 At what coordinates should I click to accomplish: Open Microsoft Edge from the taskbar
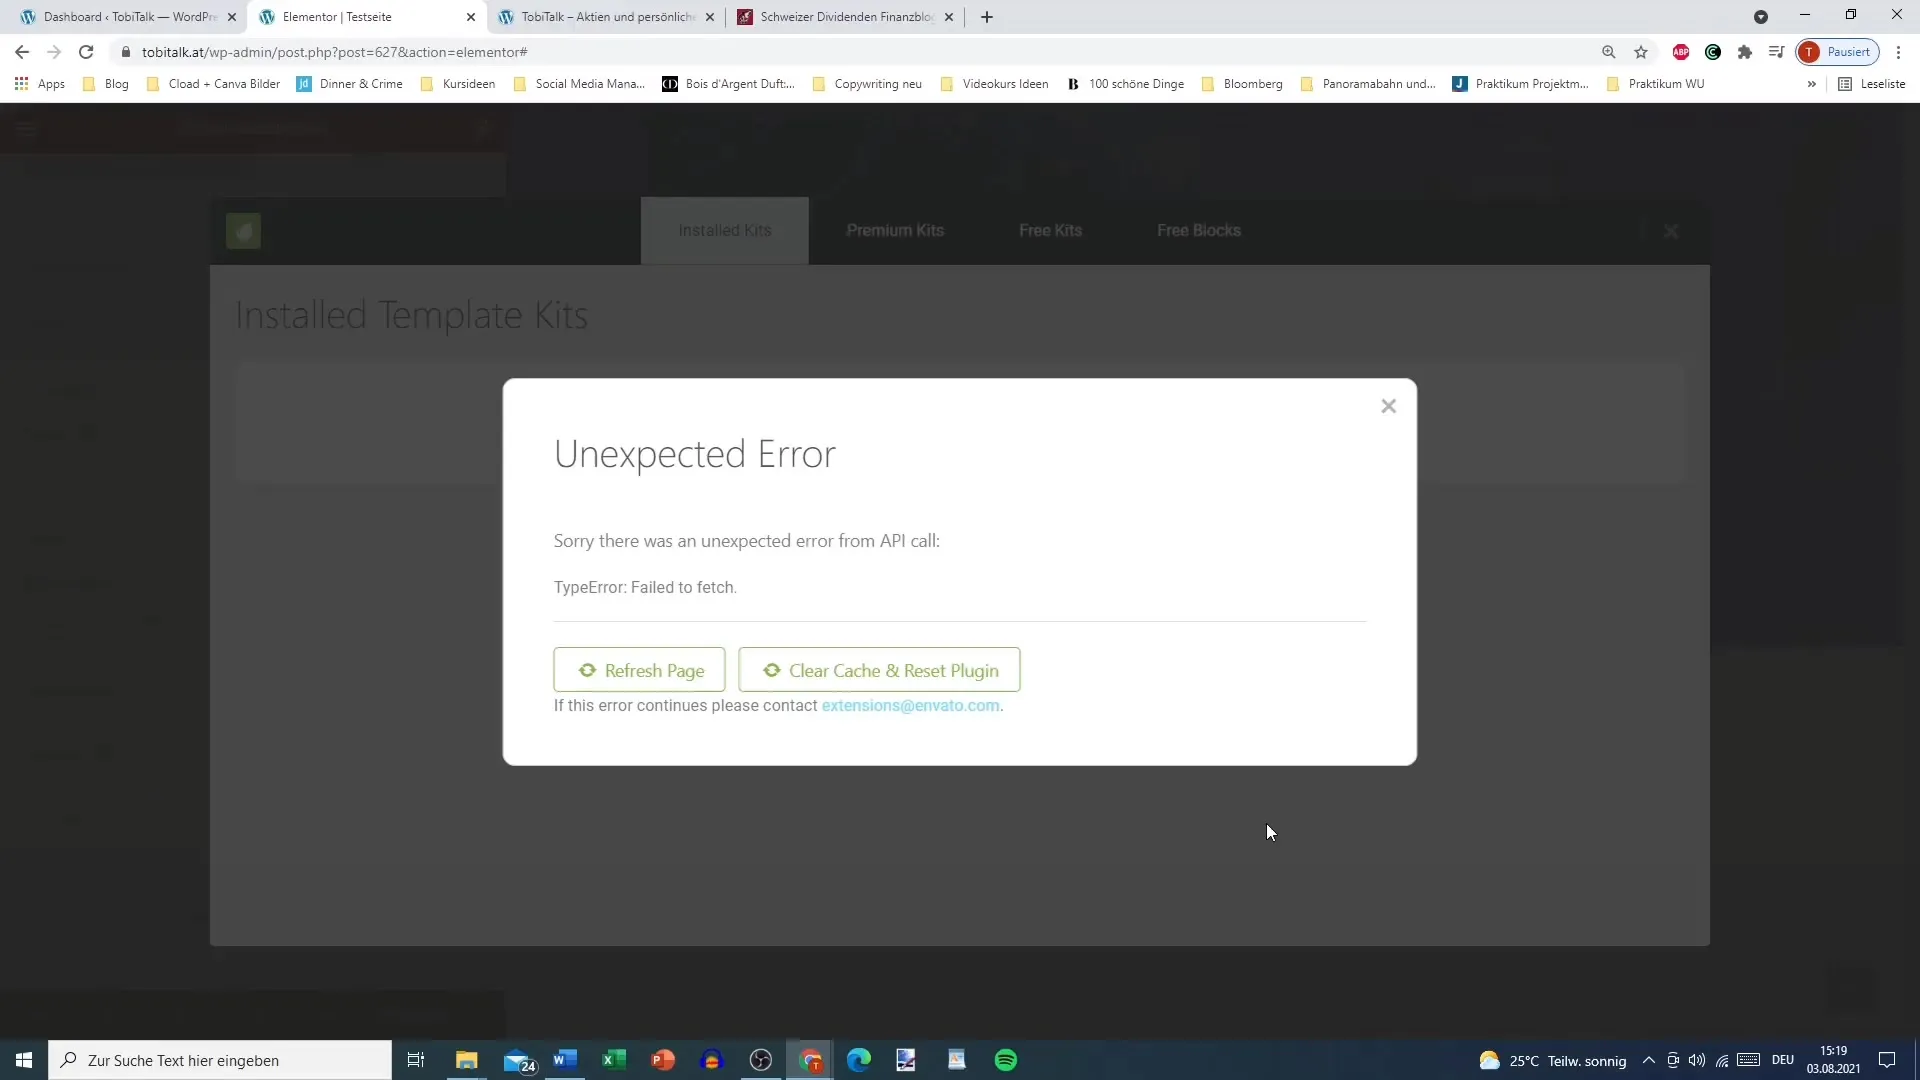[859, 1060]
